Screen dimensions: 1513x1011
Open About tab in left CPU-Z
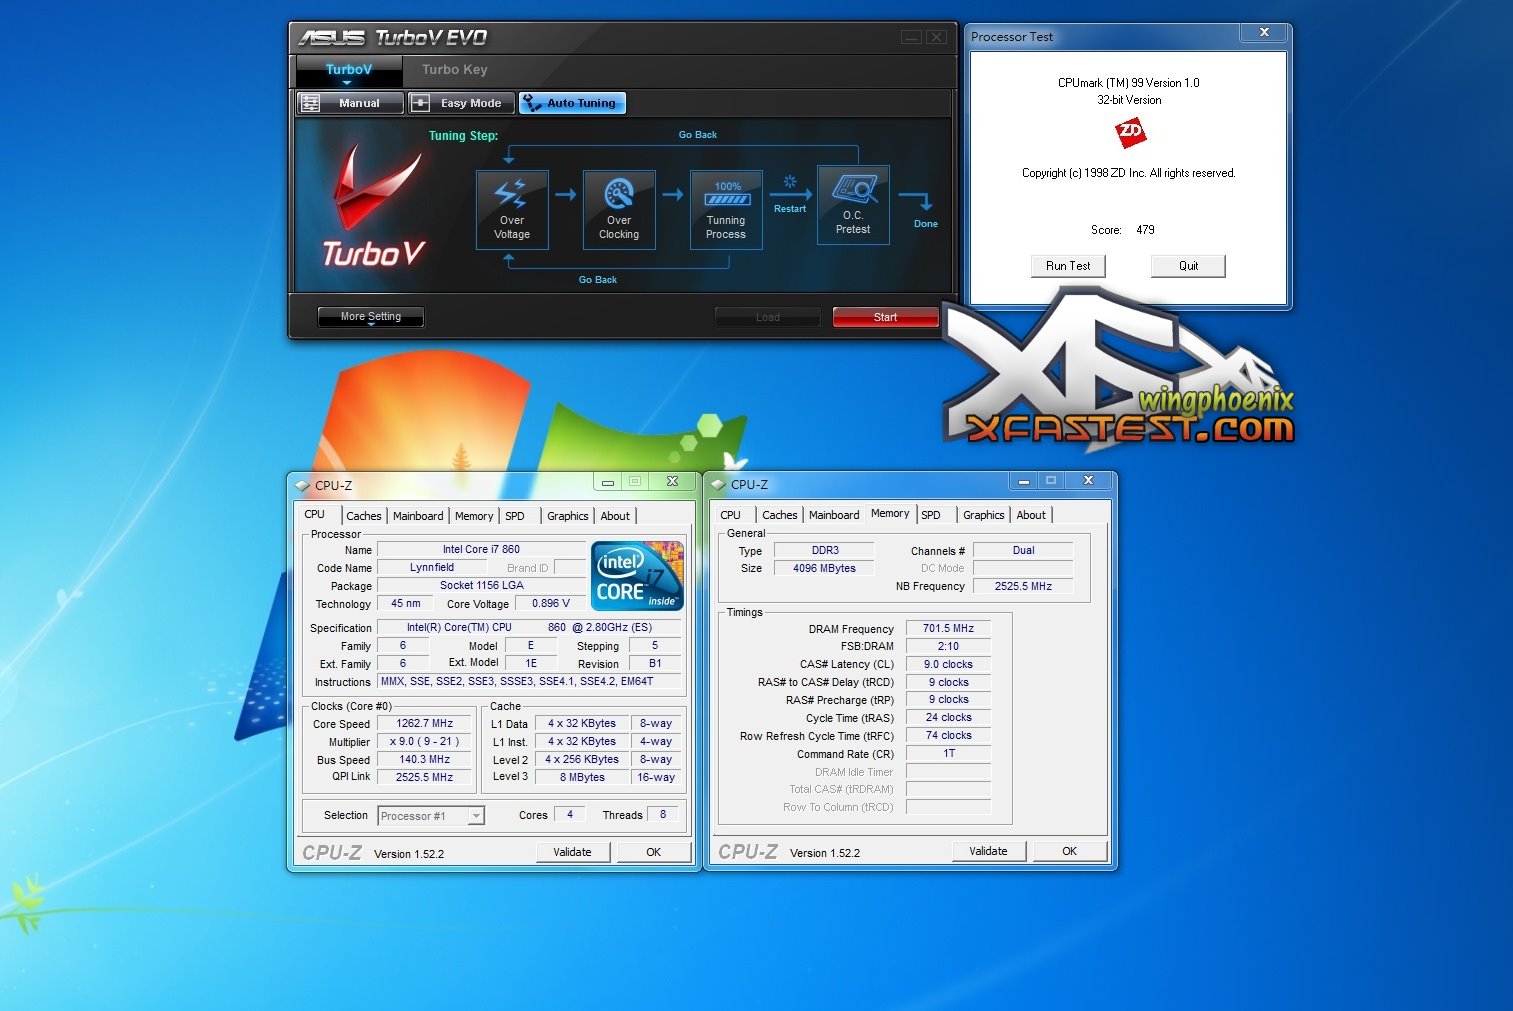(x=616, y=517)
